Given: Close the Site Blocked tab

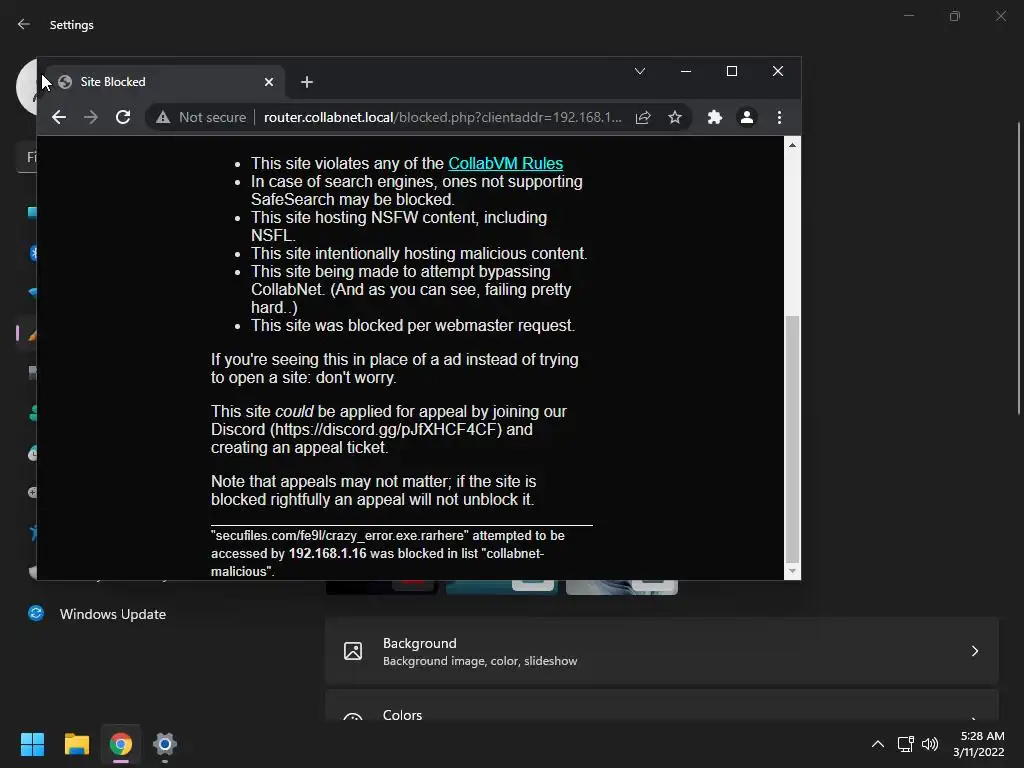Looking at the screenshot, I should pyautogui.click(x=269, y=82).
